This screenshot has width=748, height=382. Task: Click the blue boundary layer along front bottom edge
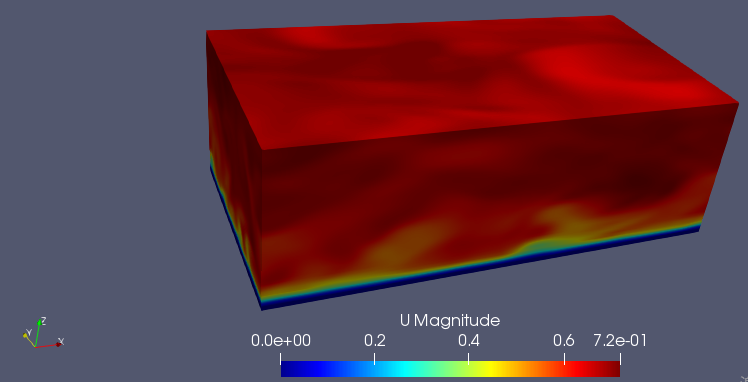(477, 269)
